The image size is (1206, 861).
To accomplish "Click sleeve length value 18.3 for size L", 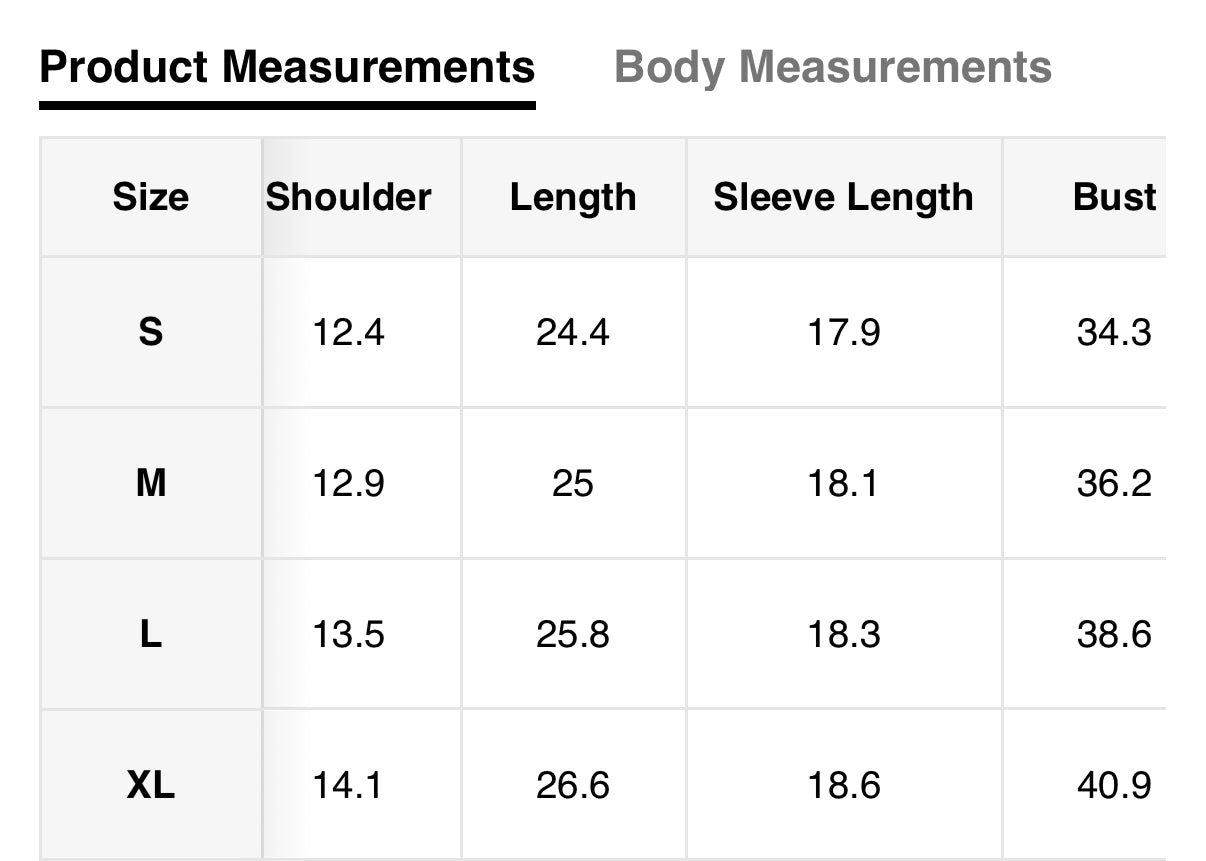I will point(843,635).
